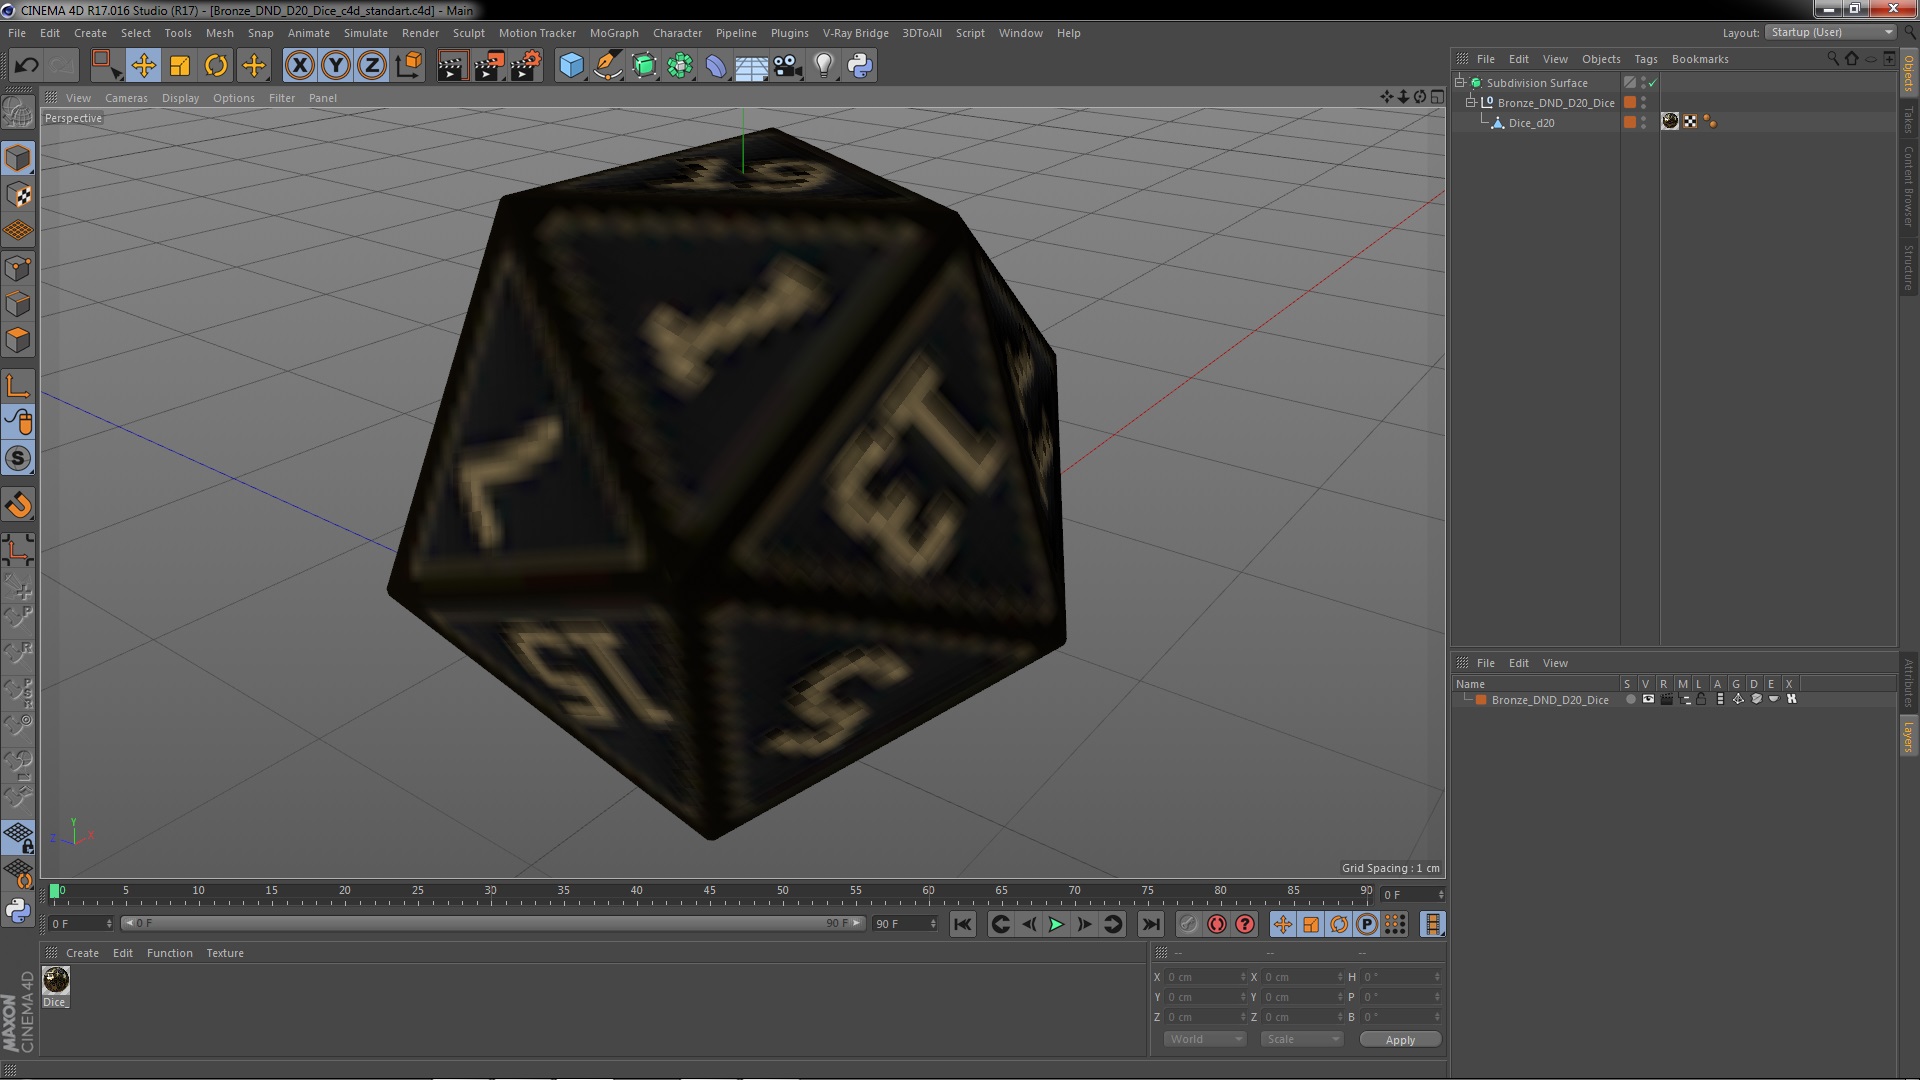Open the spline Pen tool
Viewport: 1920px width, 1080px height.
(607, 66)
